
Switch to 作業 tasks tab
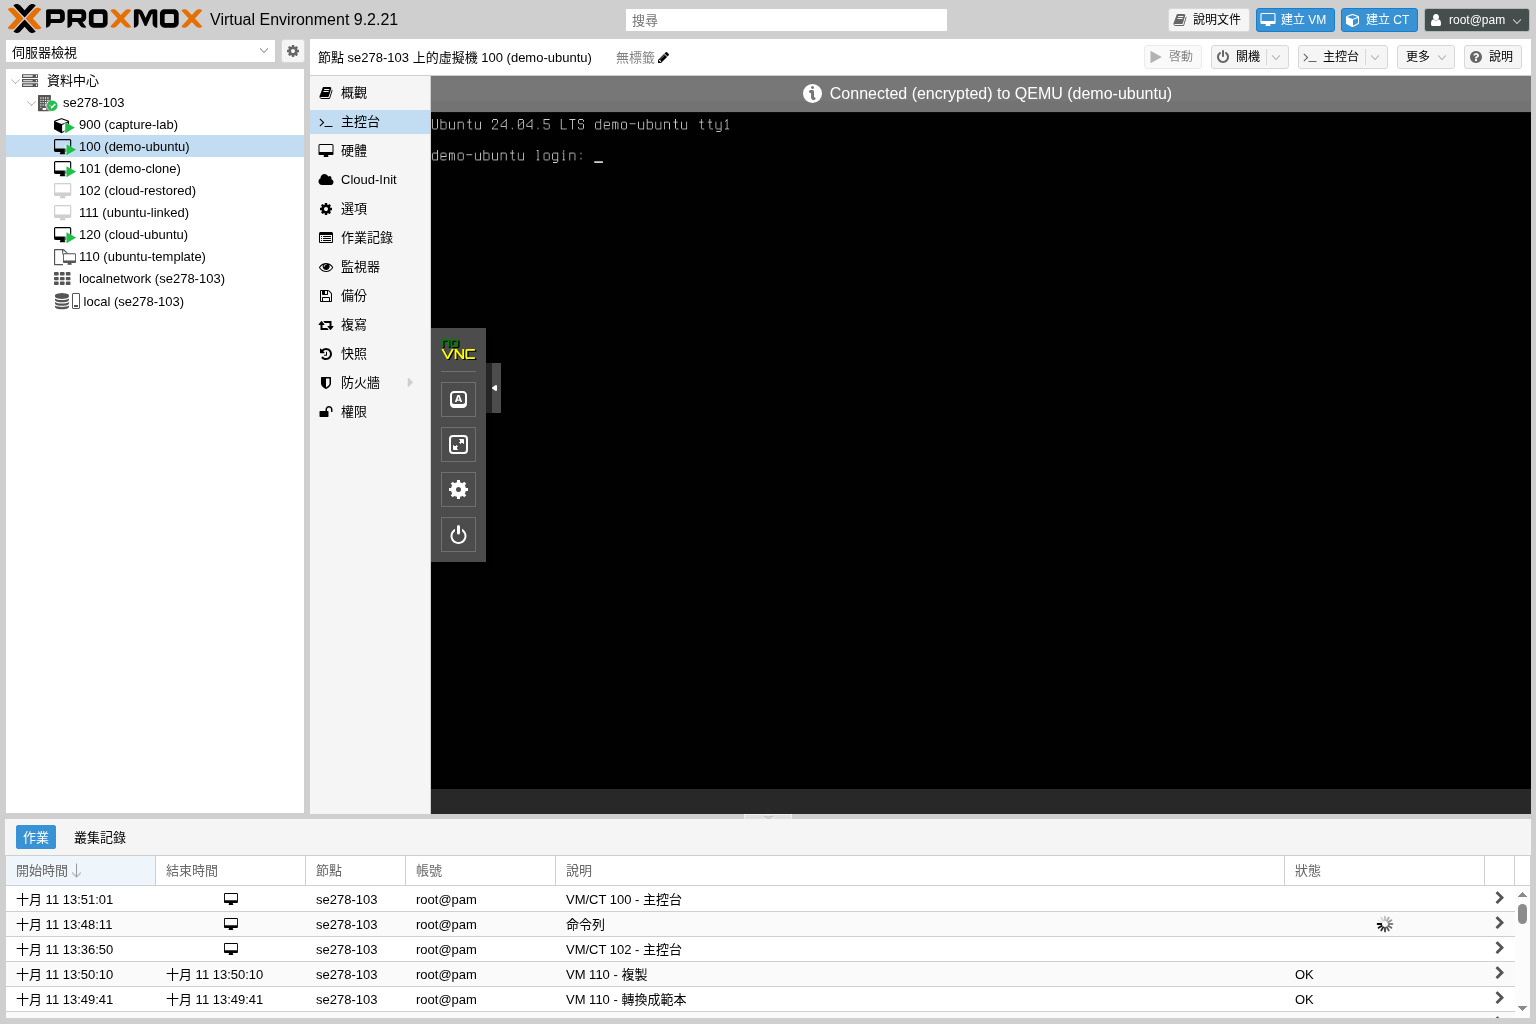(36, 838)
